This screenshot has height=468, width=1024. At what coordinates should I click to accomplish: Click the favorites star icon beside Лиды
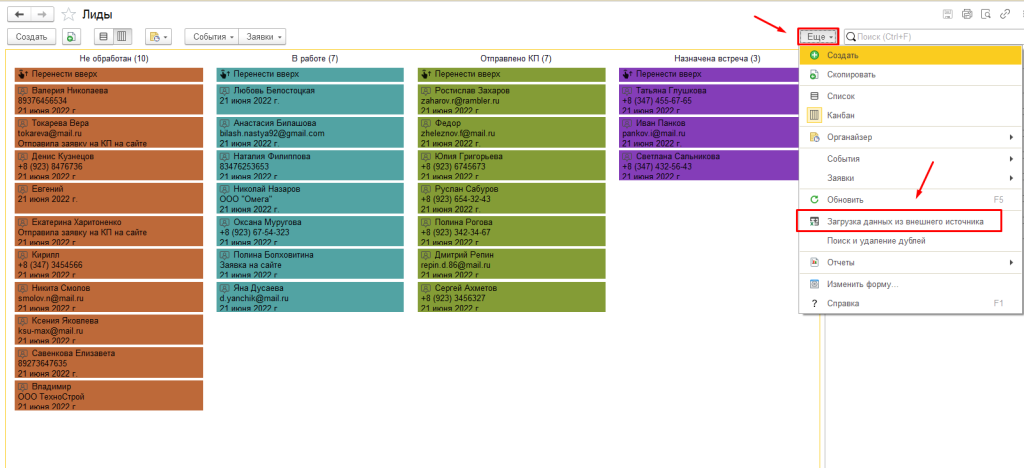tap(67, 14)
